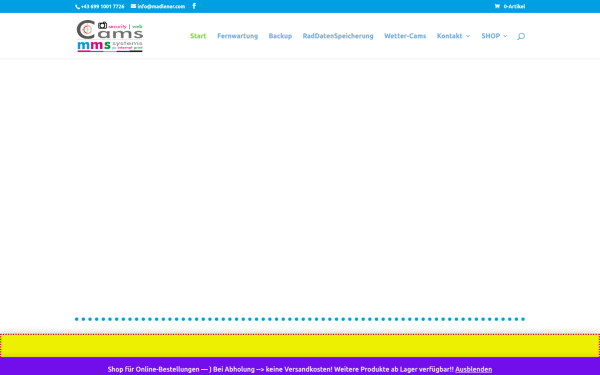Click the +43 699 phone number
The height and width of the screenshot is (375, 600).
(103, 6)
